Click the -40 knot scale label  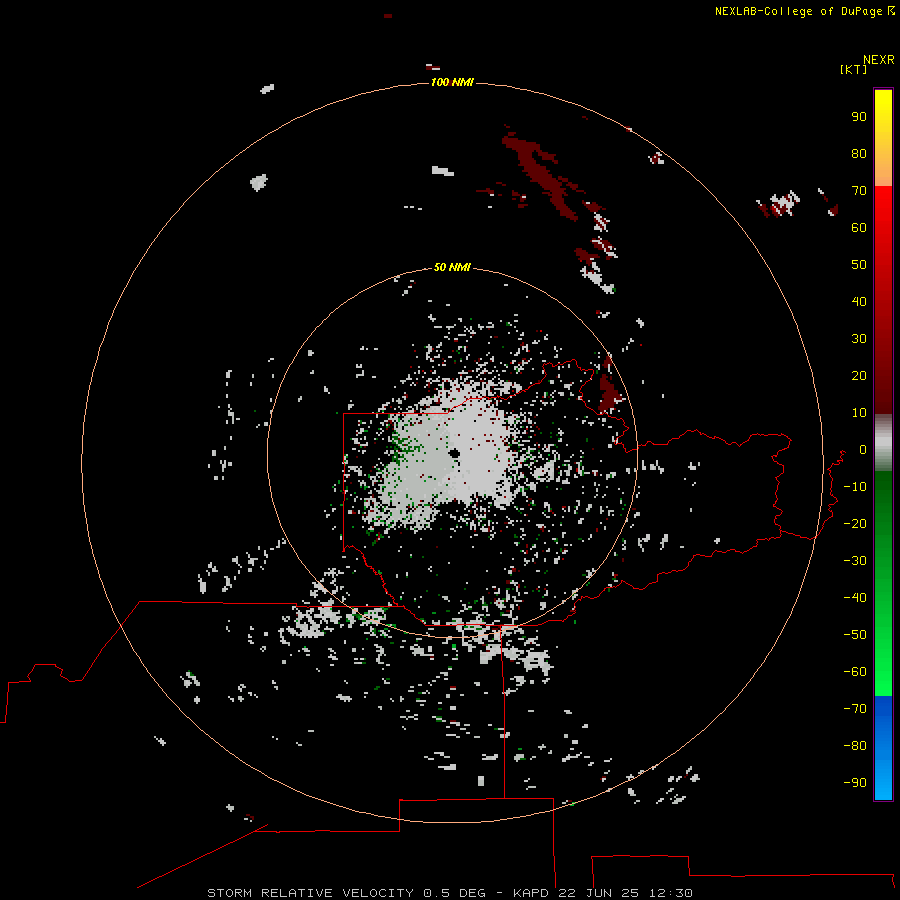(x=855, y=598)
